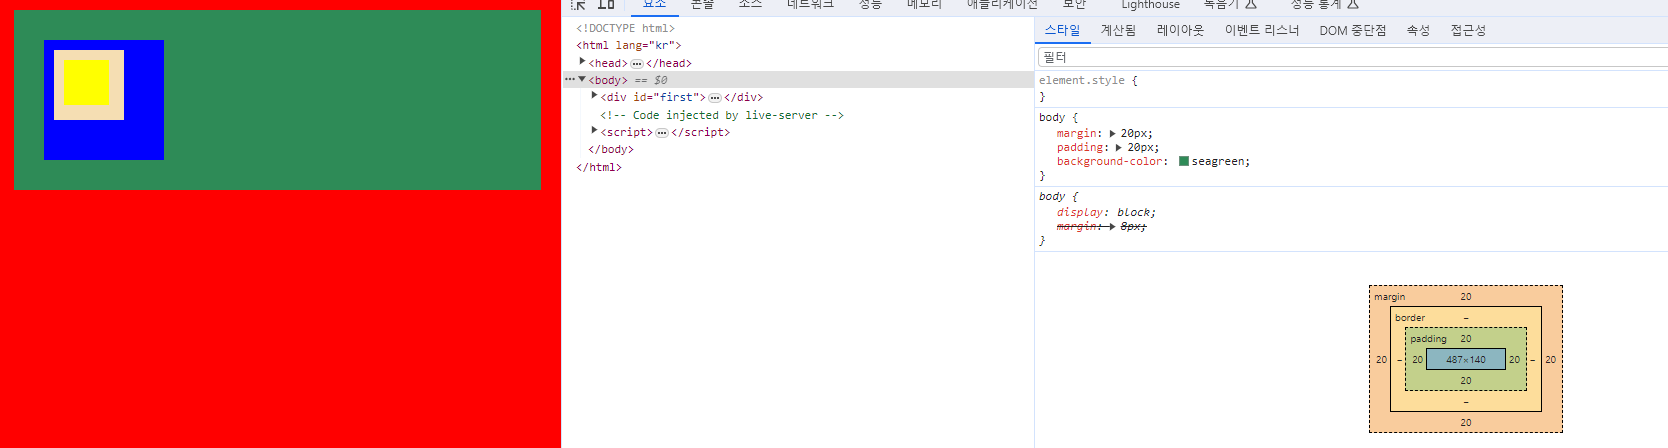The width and height of the screenshot is (1668, 448).
Task: Click the top margin value 20 in box model
Action: (x=1466, y=296)
